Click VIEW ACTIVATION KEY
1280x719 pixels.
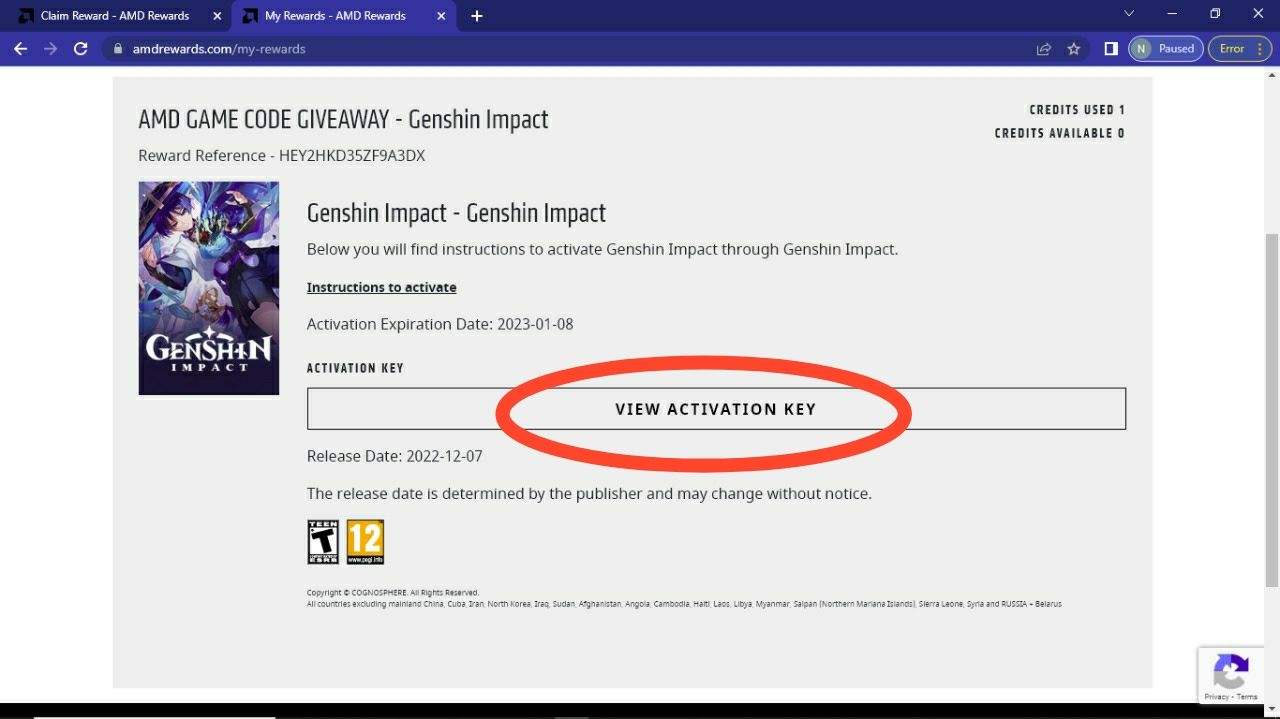point(716,408)
